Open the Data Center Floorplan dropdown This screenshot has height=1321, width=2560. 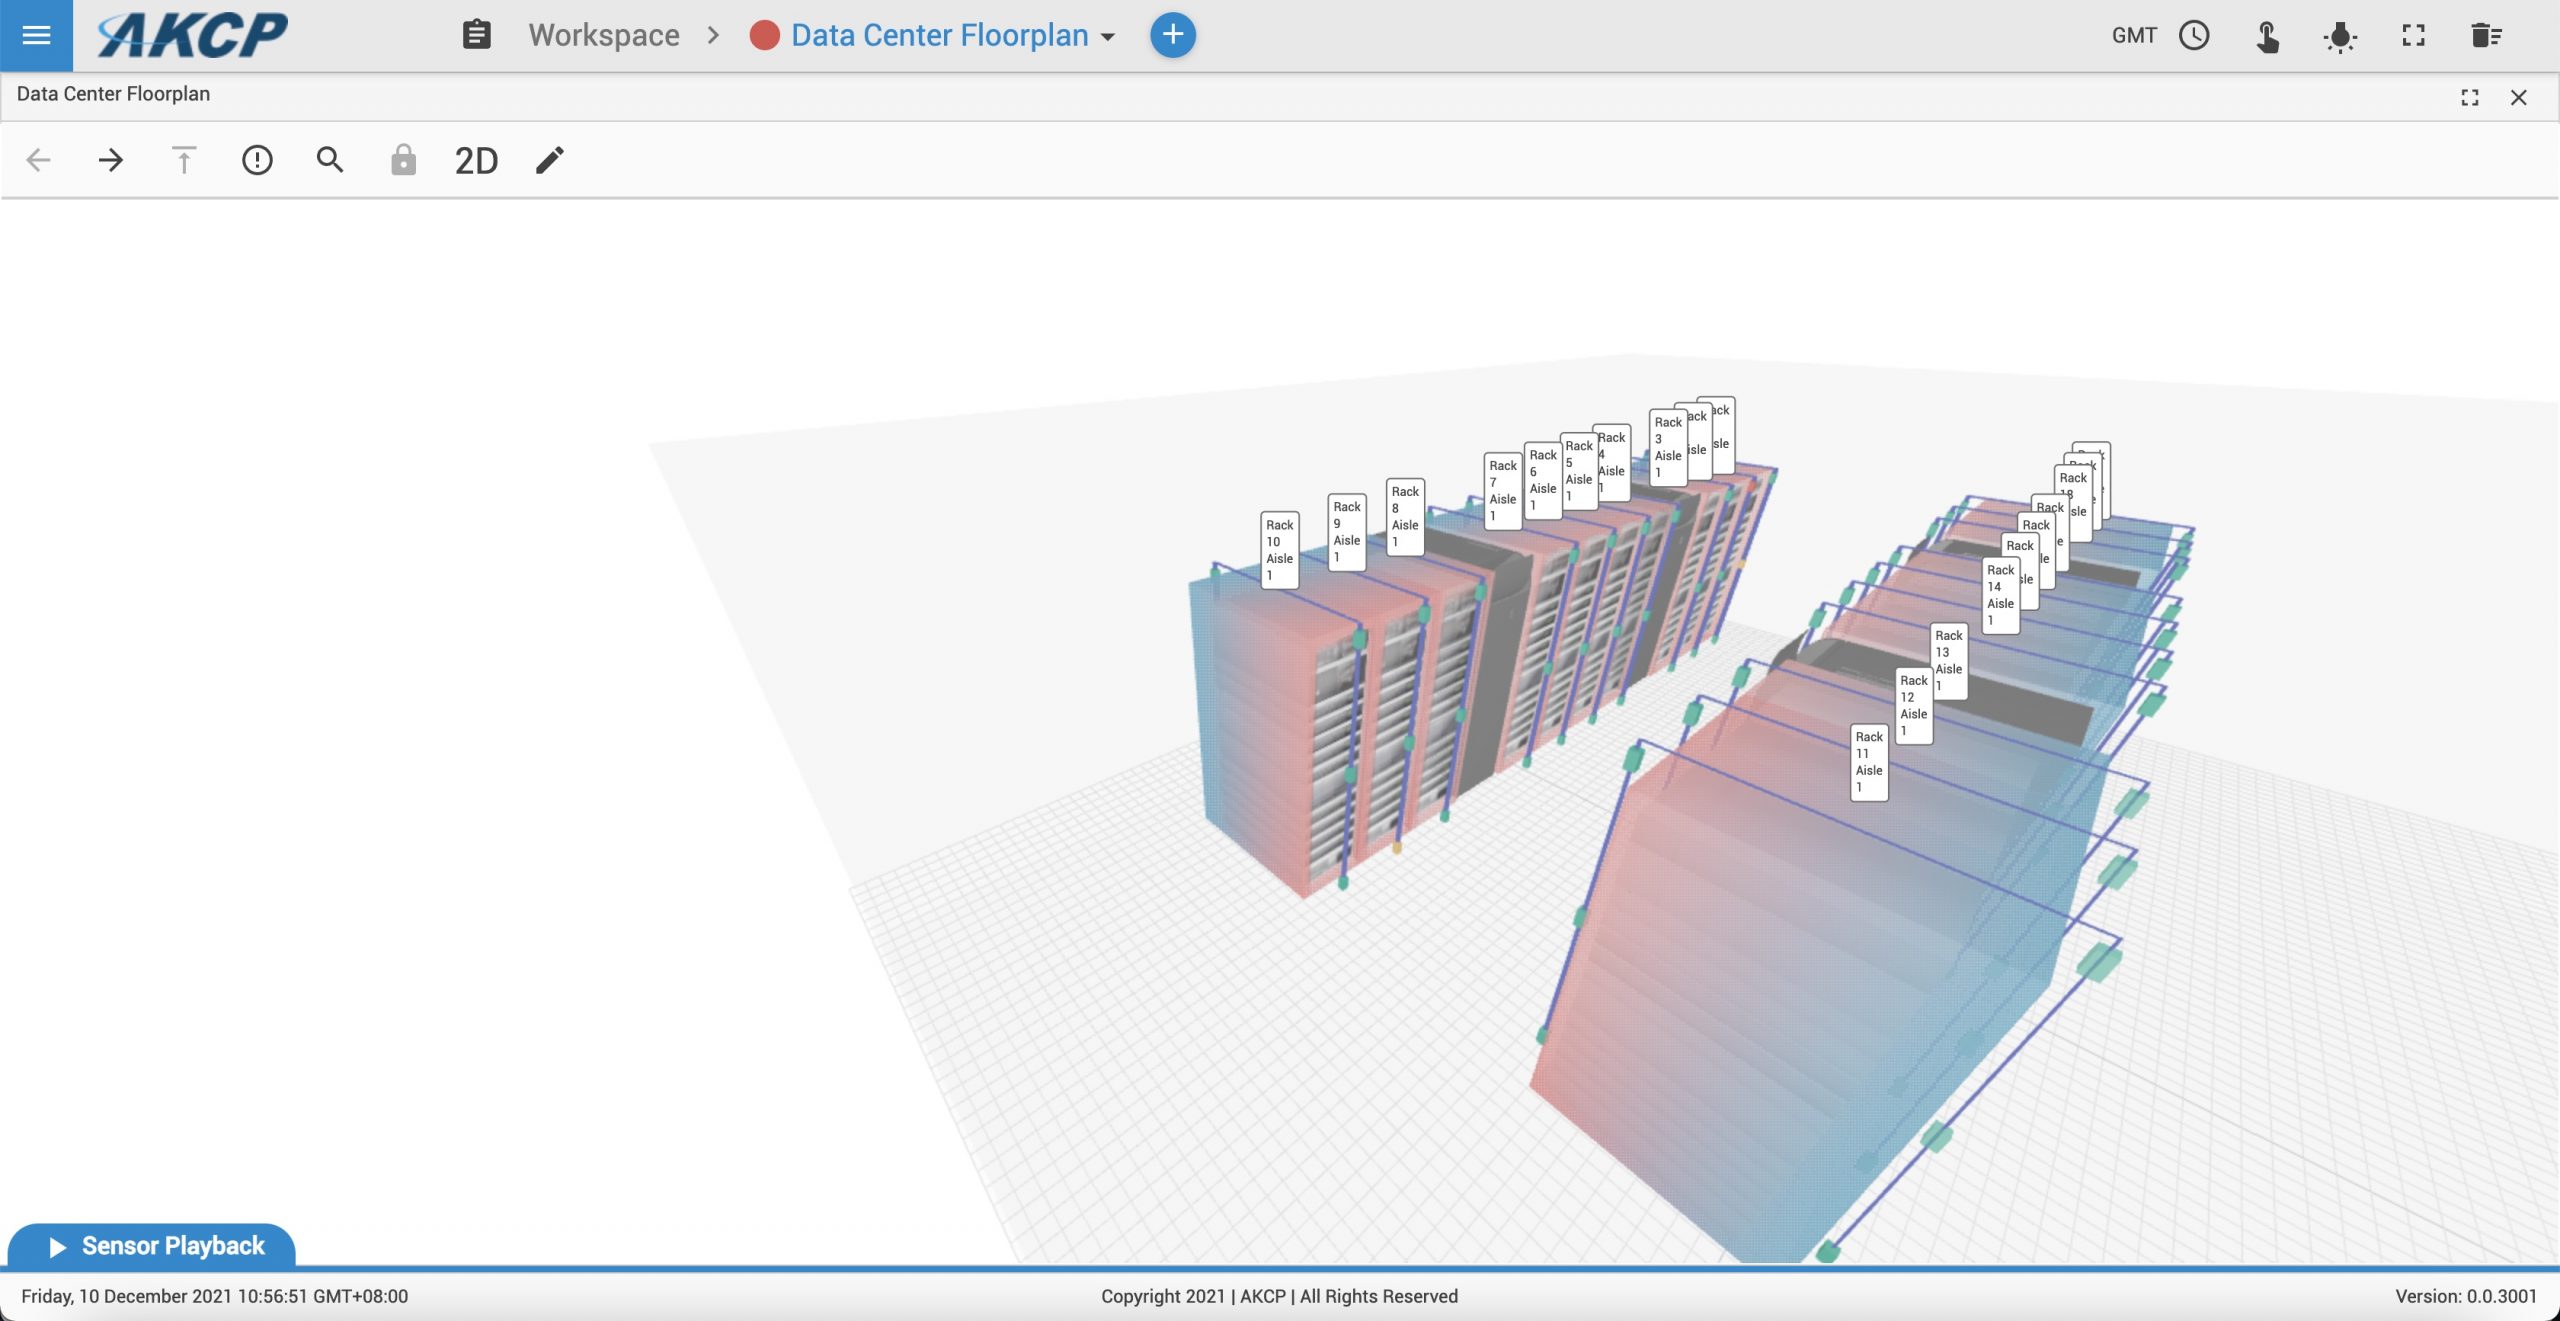tap(1110, 34)
